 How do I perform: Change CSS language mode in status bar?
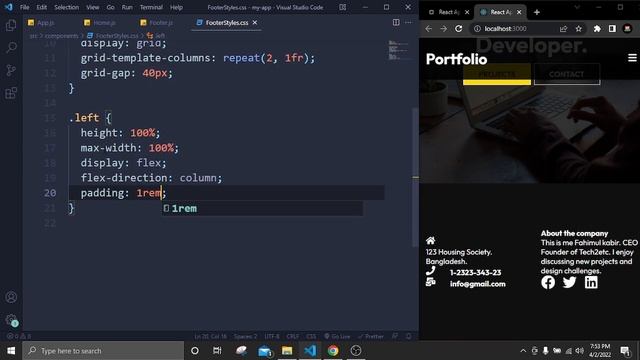click(x=311, y=336)
